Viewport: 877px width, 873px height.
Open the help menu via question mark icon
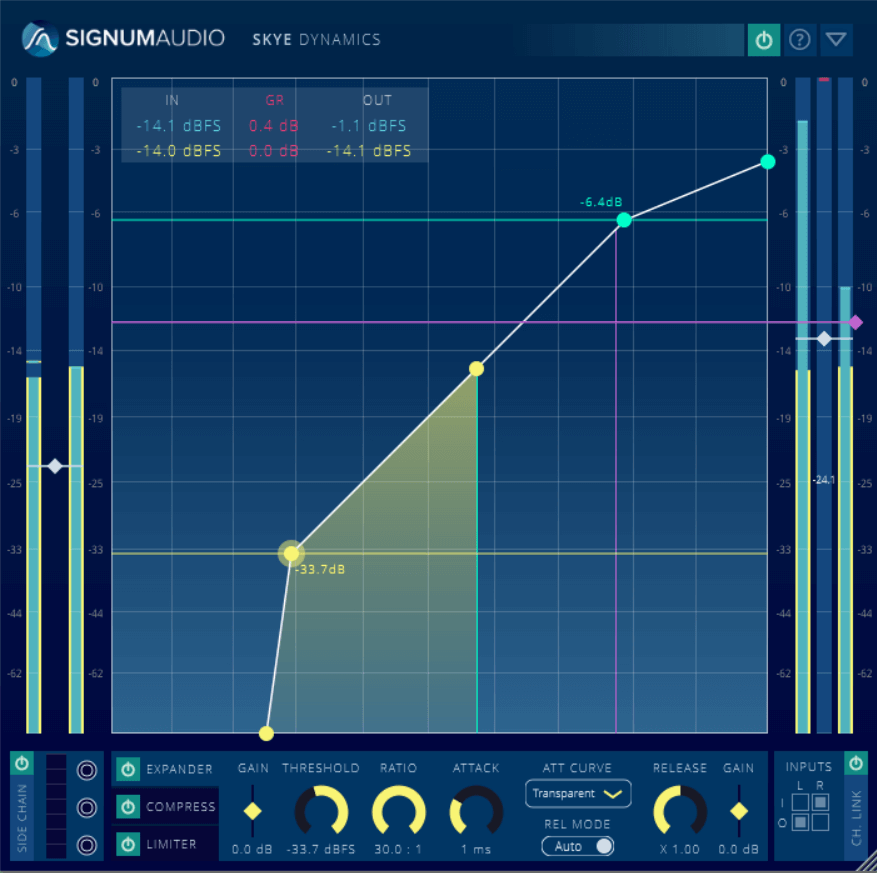[798, 40]
